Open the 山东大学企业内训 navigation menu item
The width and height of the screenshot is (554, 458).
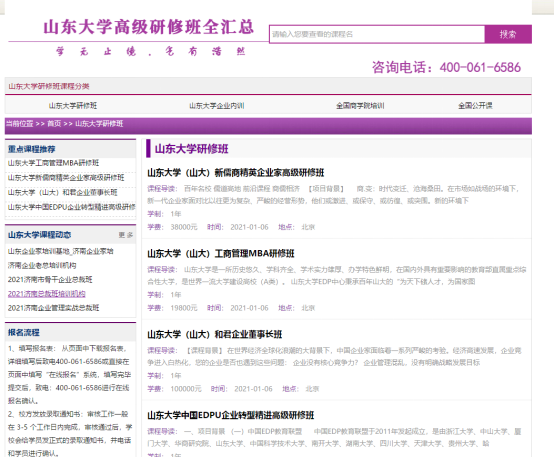217,106
